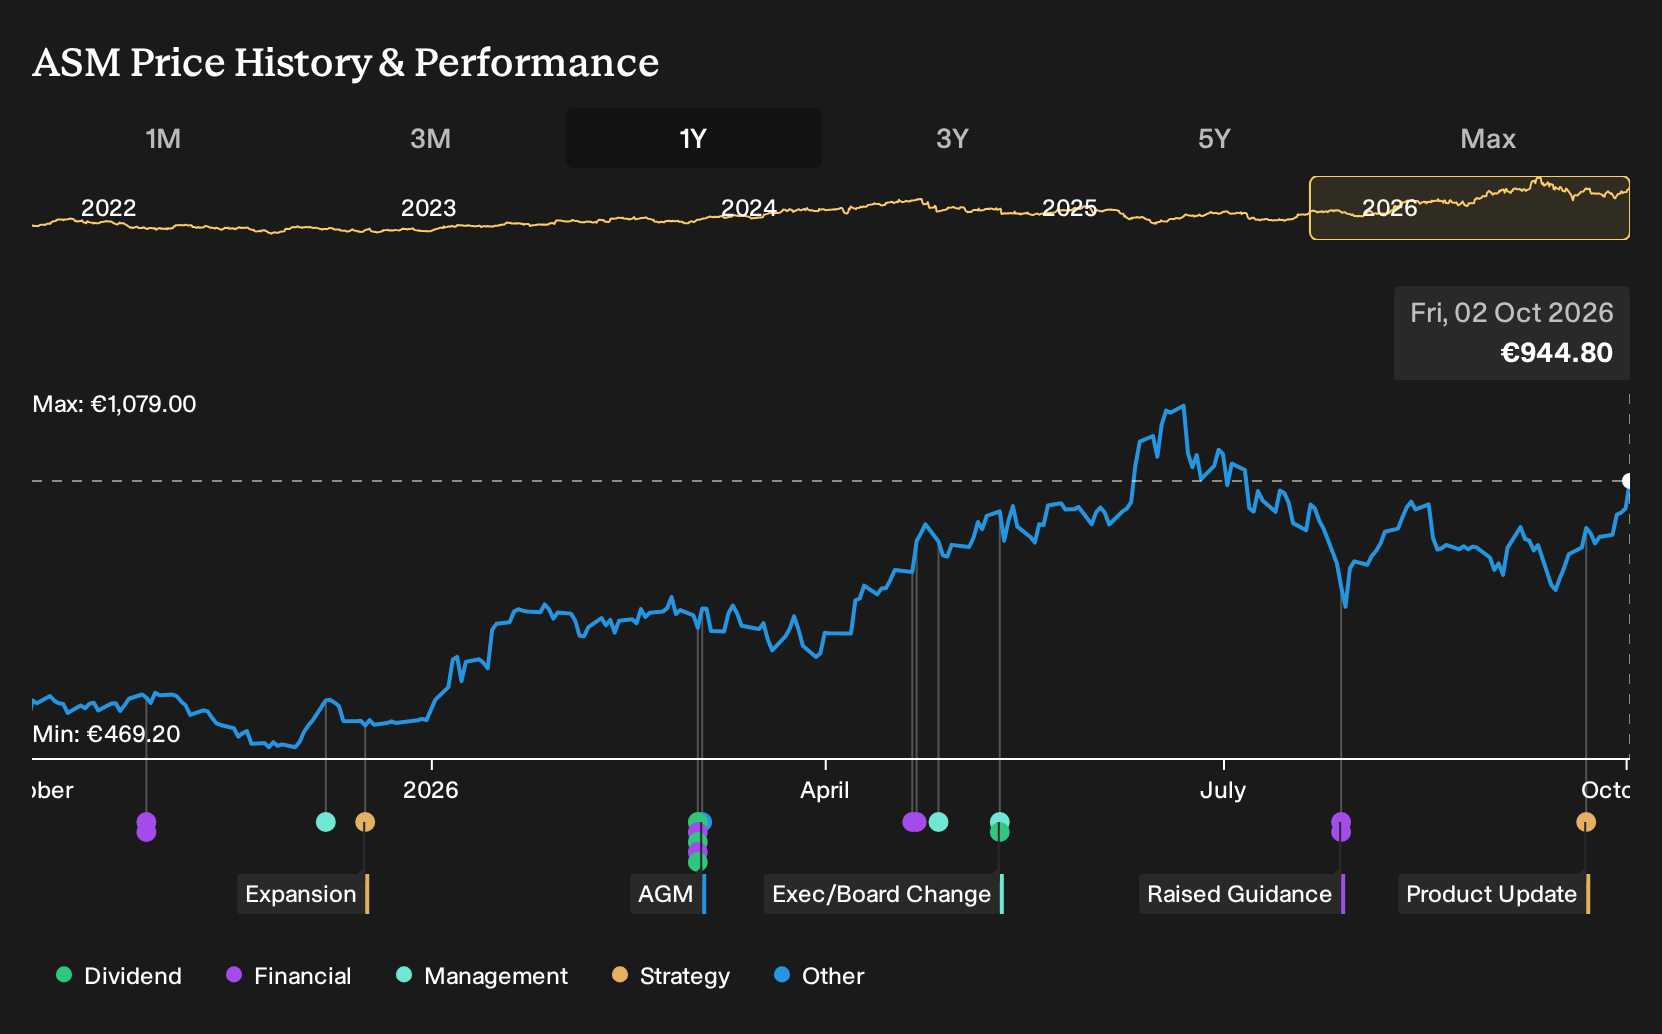Click the Fri, 02 Oct 2026 date
Image resolution: width=1662 pixels, height=1034 pixels.
[x=1512, y=313]
